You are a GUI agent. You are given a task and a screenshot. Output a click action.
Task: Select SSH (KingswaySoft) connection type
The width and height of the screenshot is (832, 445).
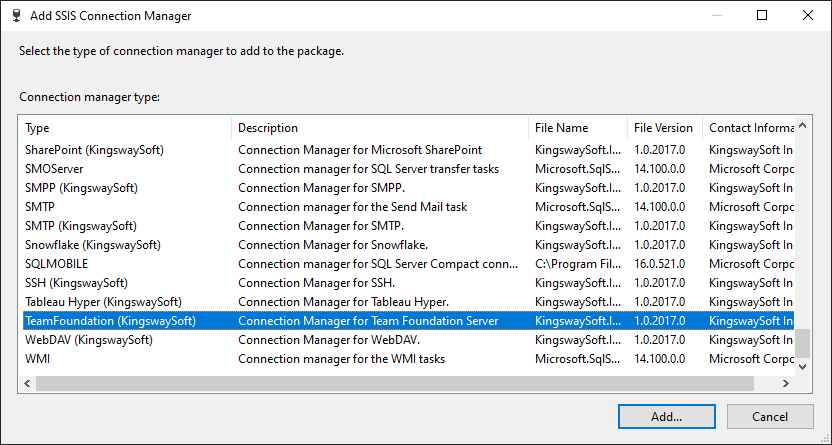pyautogui.click(x=76, y=283)
